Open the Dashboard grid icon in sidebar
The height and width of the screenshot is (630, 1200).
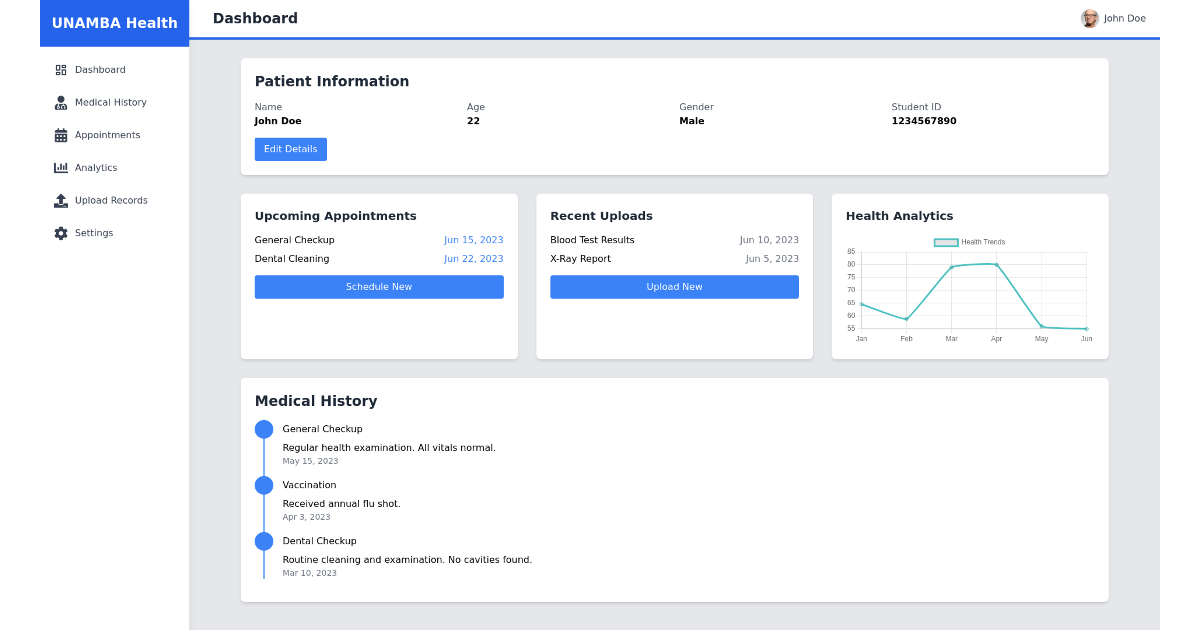[x=60, y=69]
